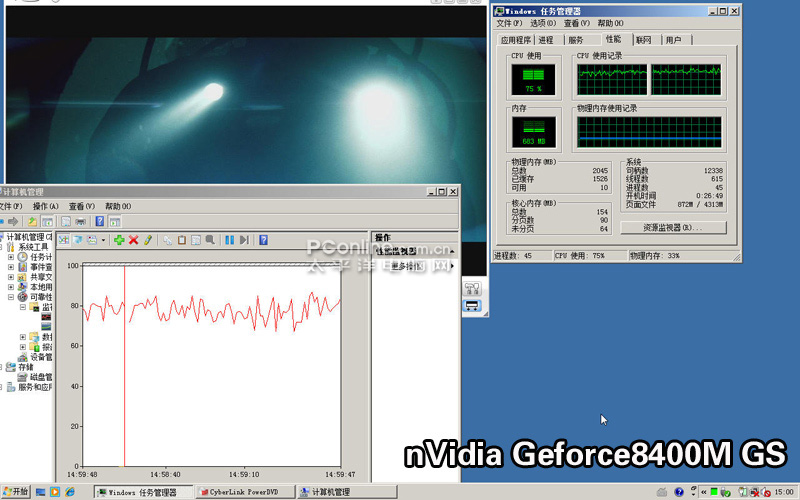Image resolution: width=800 pixels, height=500 pixels.
Task: Click the 开始 Start button
Action: 16,492
